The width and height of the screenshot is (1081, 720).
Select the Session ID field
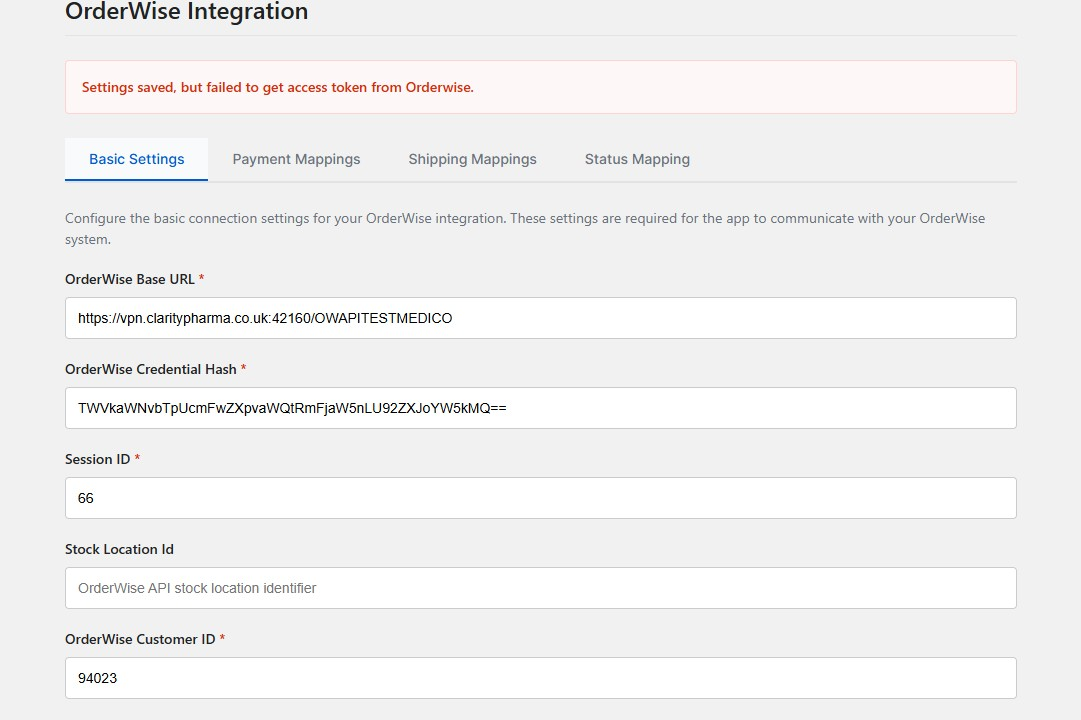click(x=540, y=498)
